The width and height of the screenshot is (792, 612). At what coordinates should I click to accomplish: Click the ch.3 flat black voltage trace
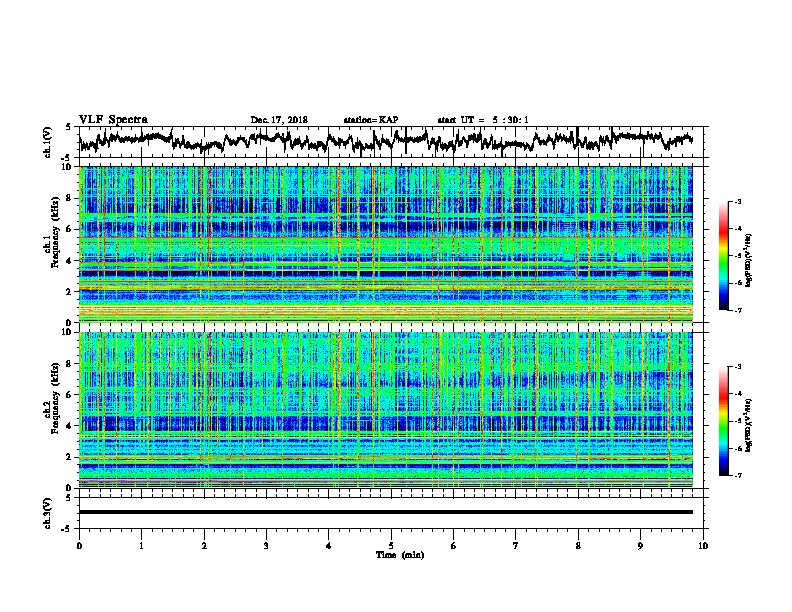point(386,512)
